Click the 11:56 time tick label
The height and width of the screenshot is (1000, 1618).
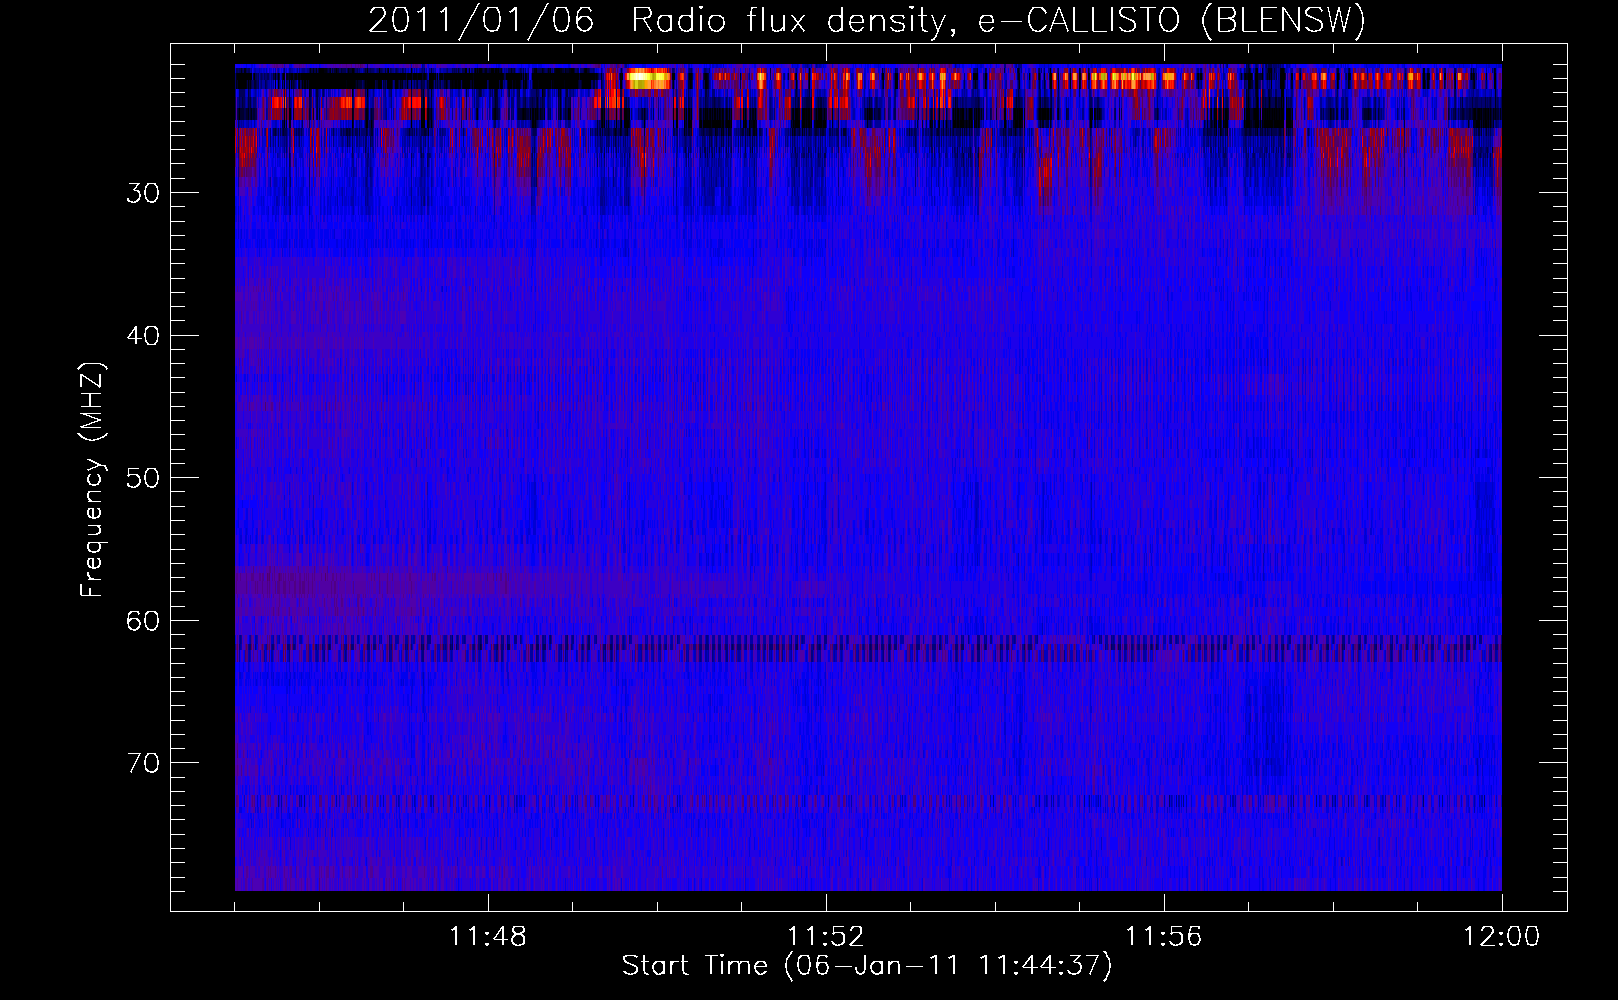point(1164,936)
